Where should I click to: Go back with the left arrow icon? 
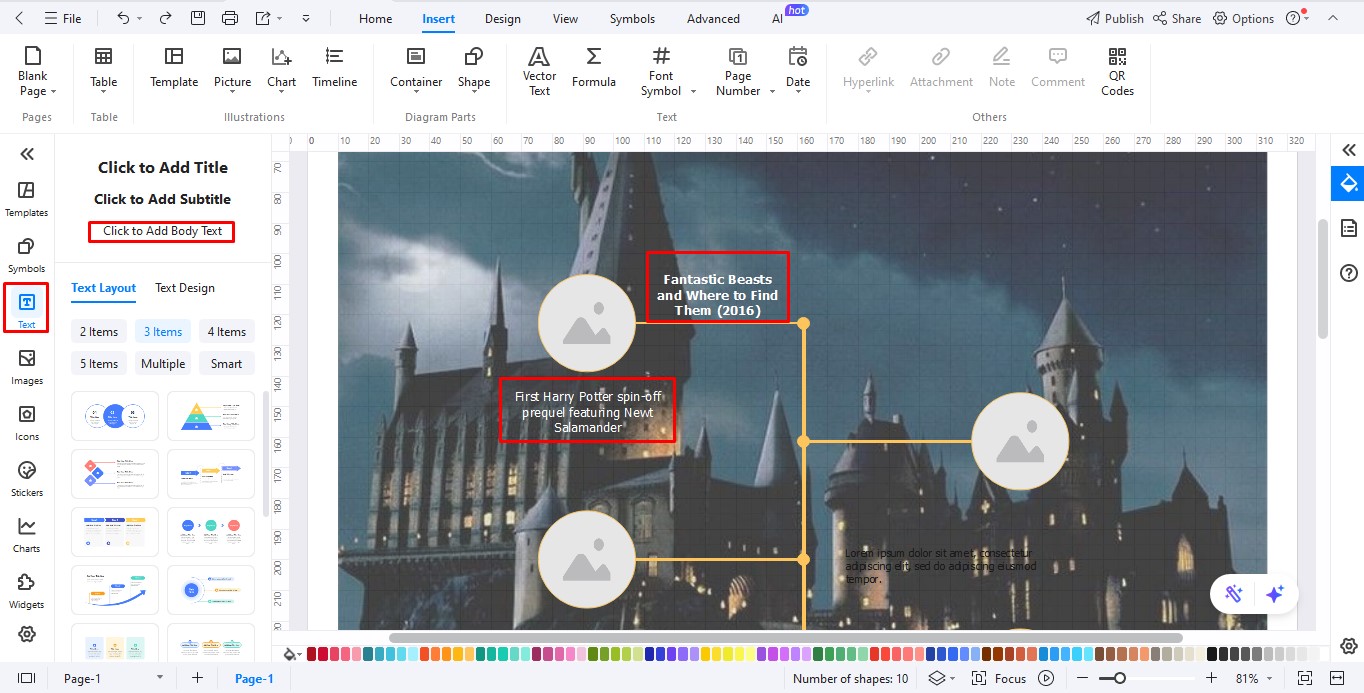[20, 18]
